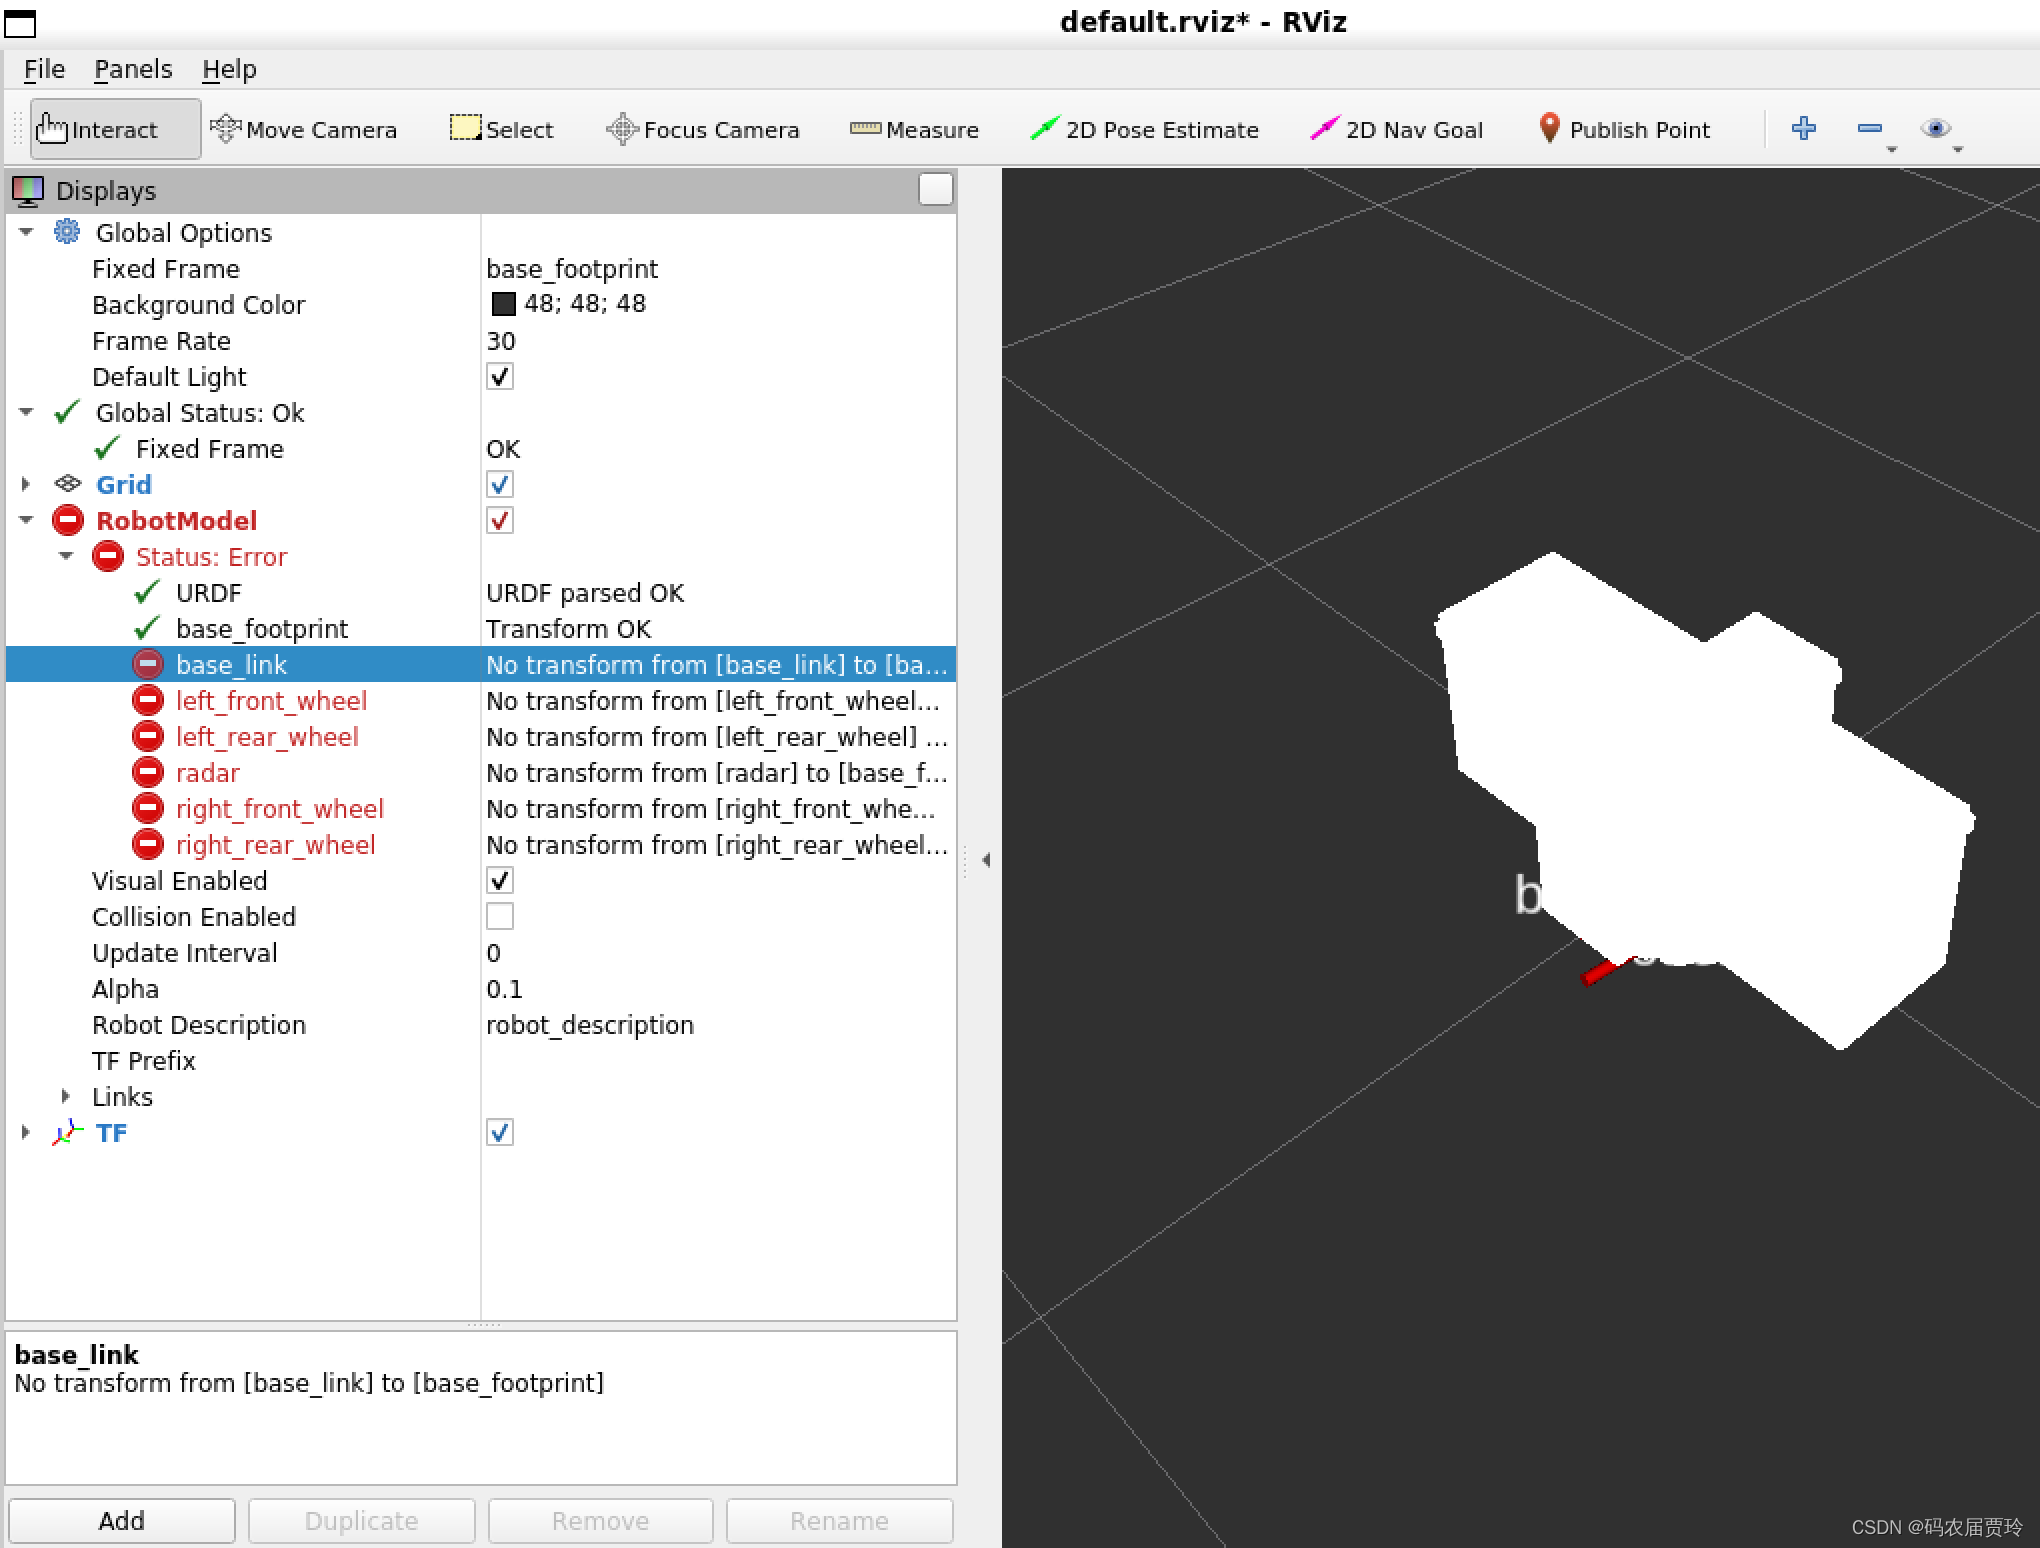This screenshot has height=1548, width=2040.
Task: Activate 2D Nav Goal tool
Action: coord(1397,129)
